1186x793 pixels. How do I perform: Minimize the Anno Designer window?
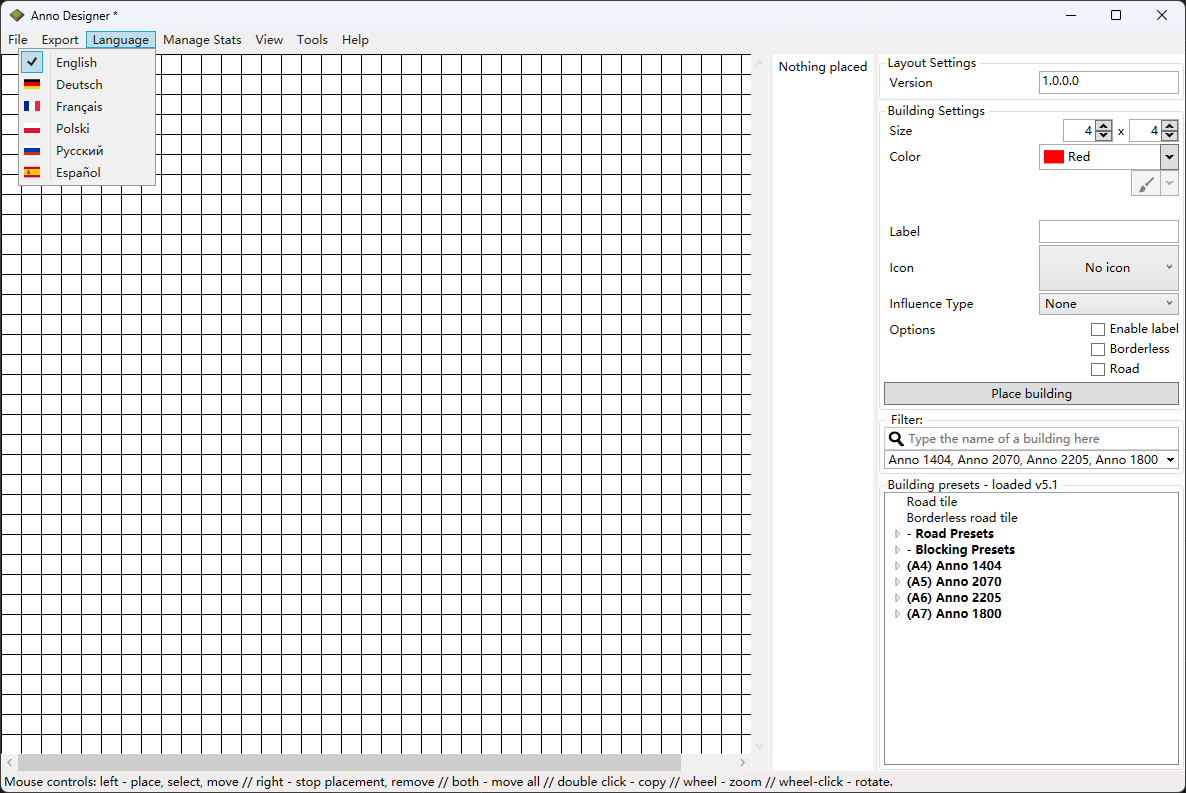[1071, 15]
